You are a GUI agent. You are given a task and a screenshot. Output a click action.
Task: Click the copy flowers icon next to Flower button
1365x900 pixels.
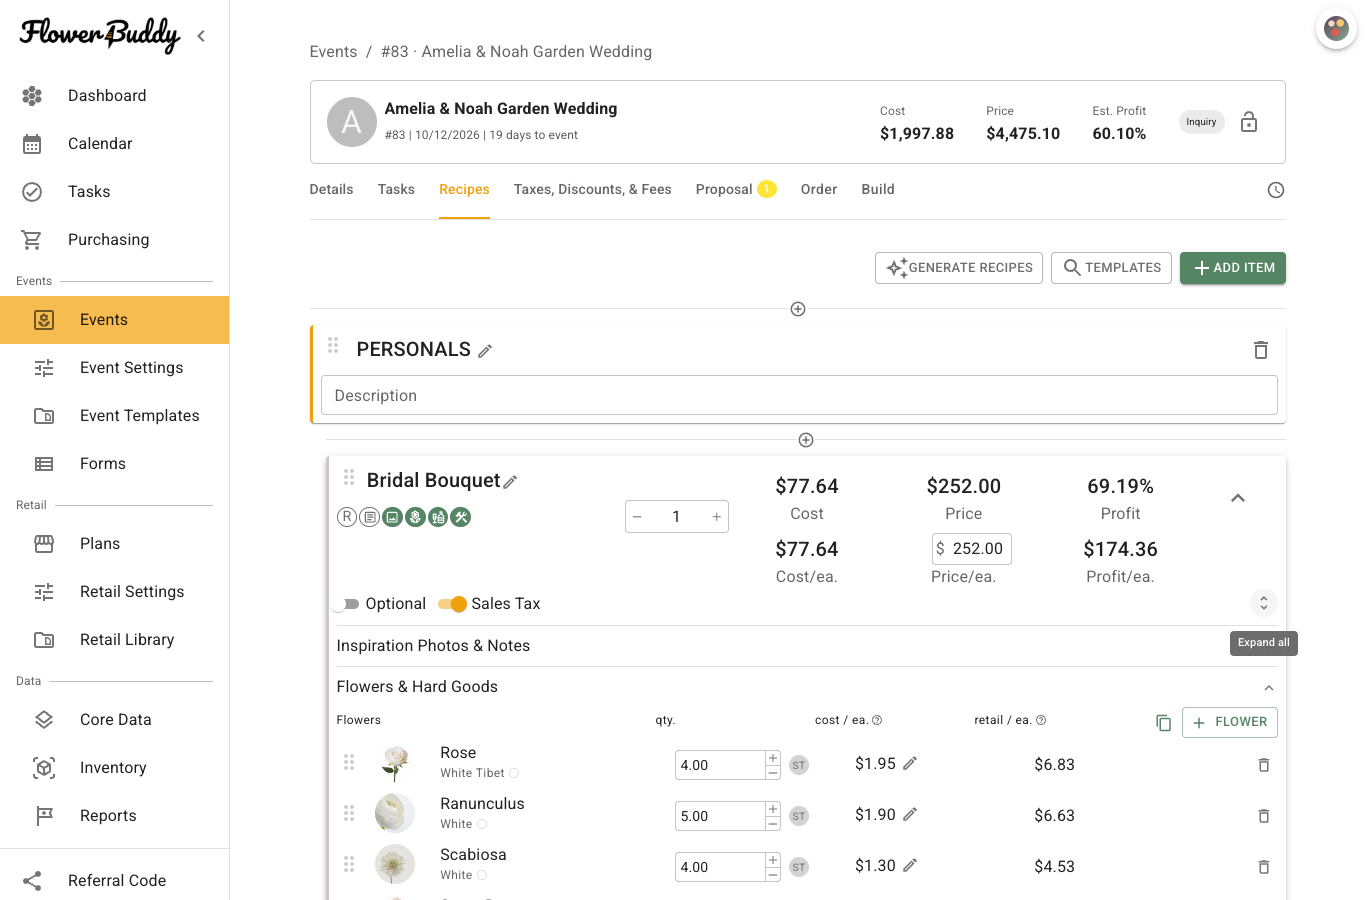click(1163, 722)
